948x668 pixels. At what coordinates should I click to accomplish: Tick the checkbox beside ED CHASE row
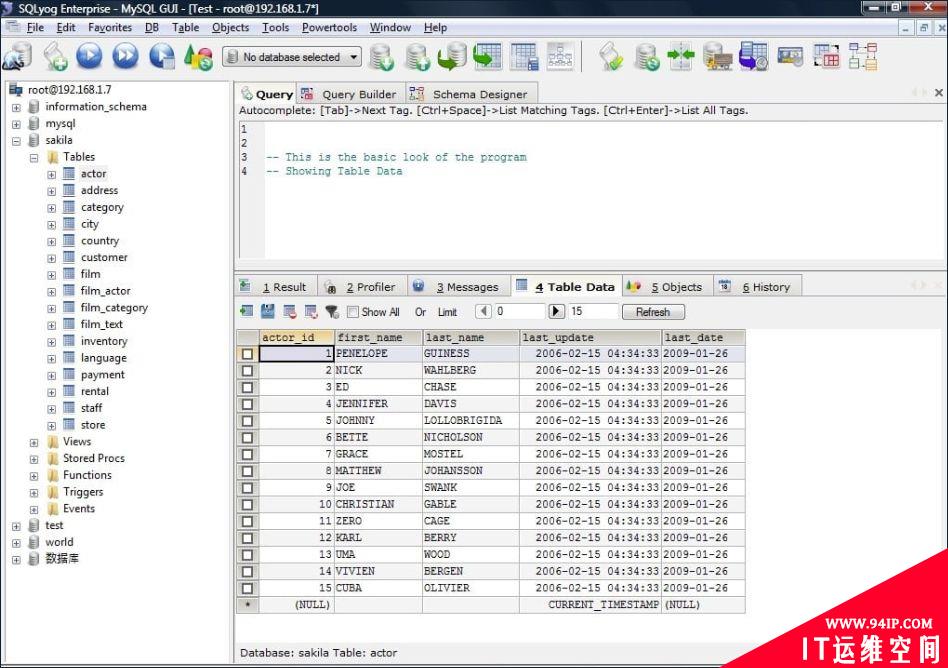(x=247, y=387)
